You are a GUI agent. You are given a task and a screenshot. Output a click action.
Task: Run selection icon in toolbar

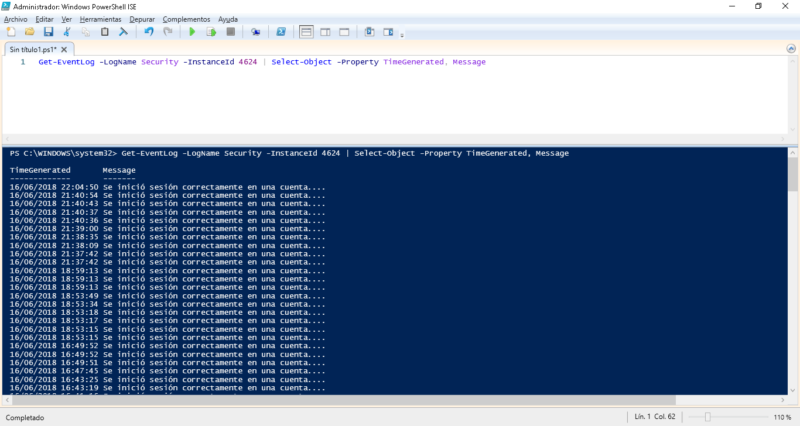point(211,32)
